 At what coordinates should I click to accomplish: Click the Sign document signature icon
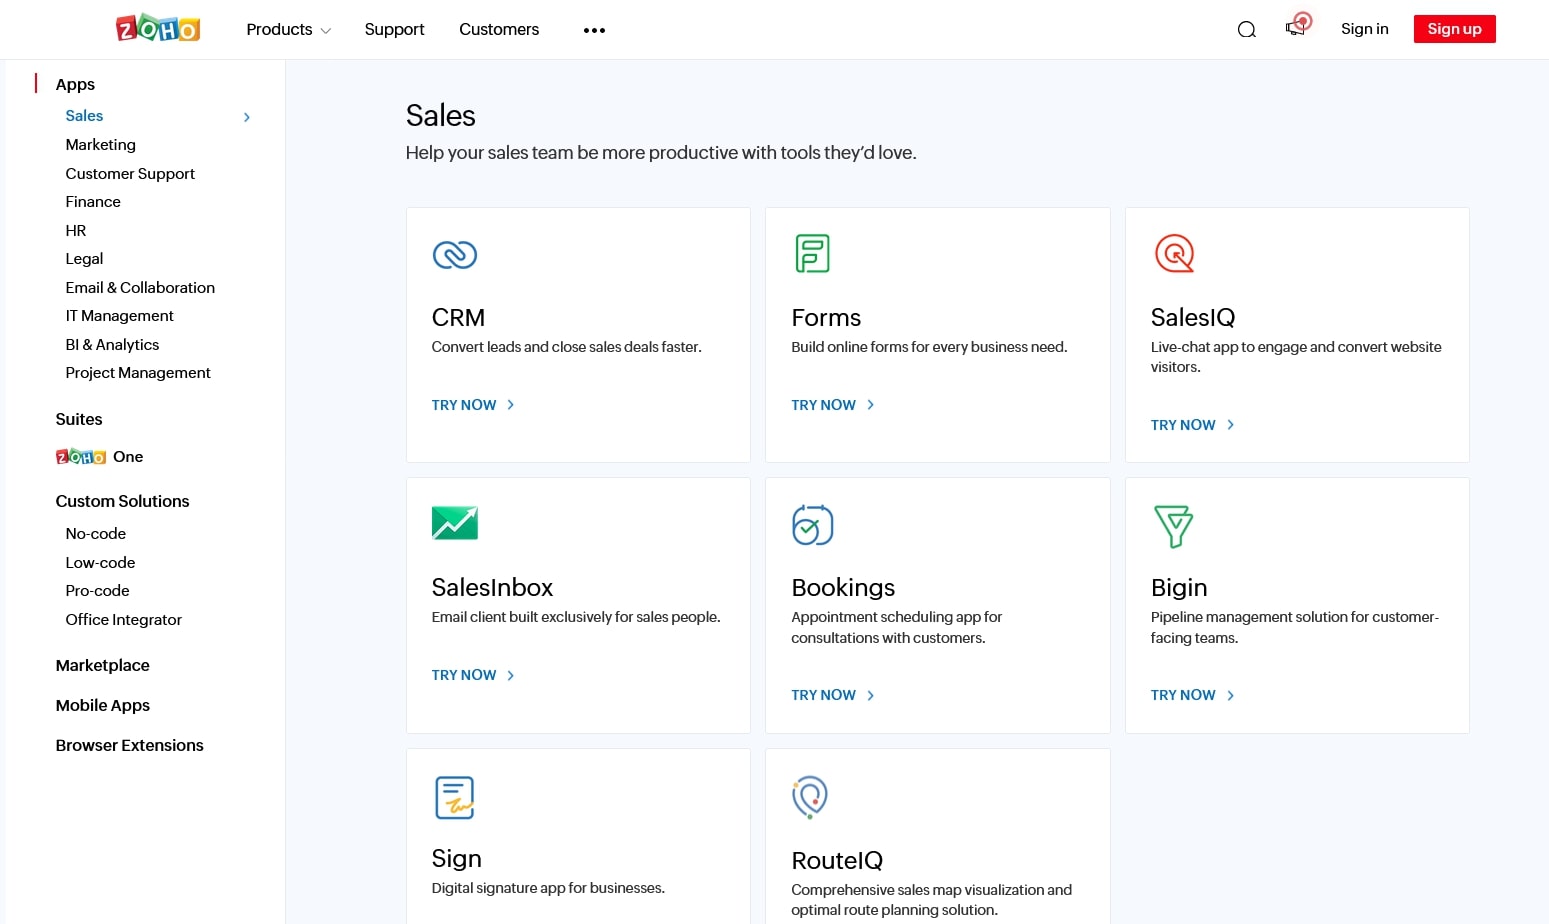point(455,797)
